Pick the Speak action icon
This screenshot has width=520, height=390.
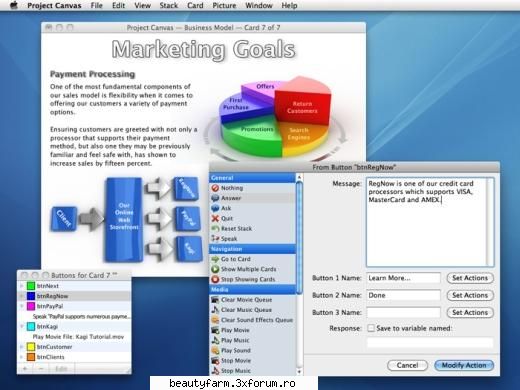coord(215,239)
